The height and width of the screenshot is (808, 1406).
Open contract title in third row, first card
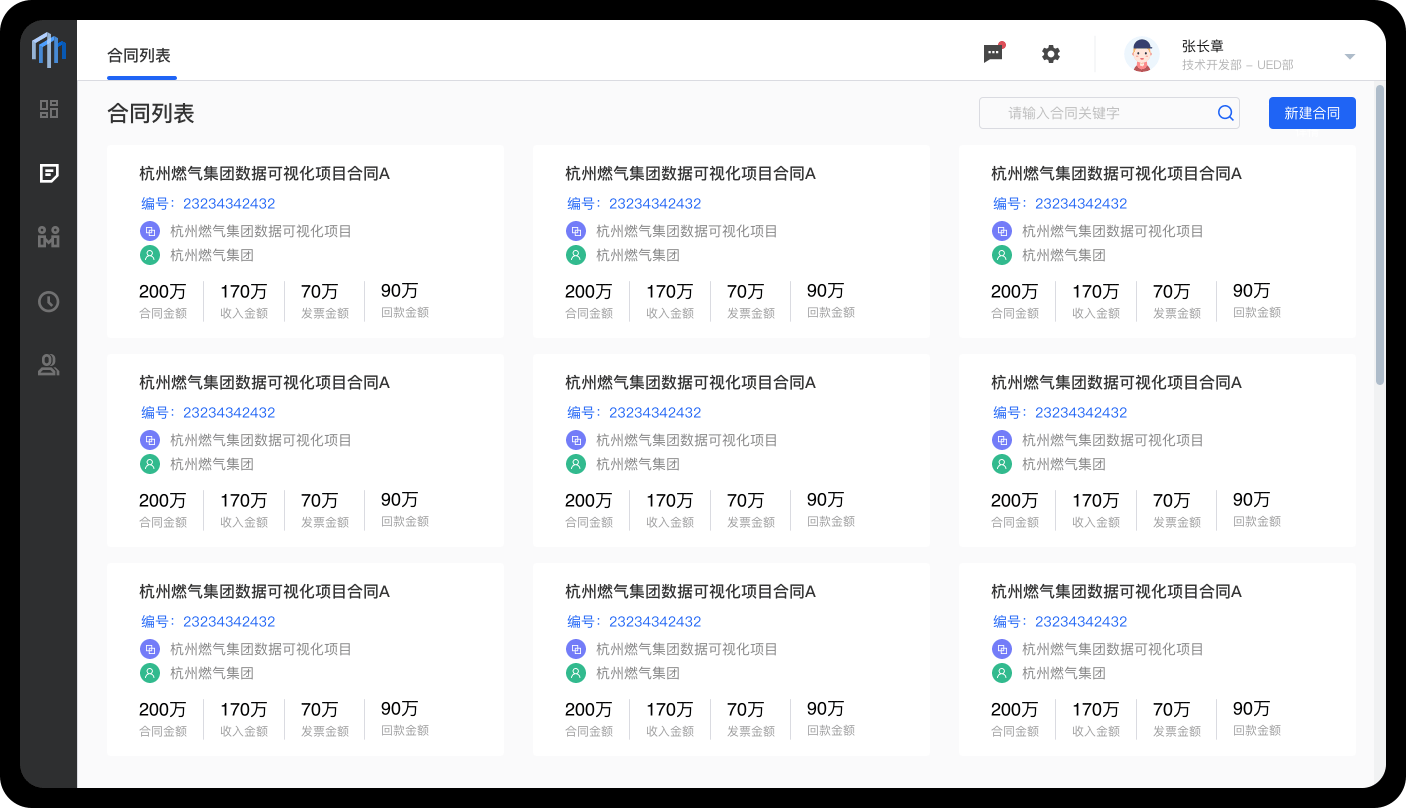pos(264,591)
